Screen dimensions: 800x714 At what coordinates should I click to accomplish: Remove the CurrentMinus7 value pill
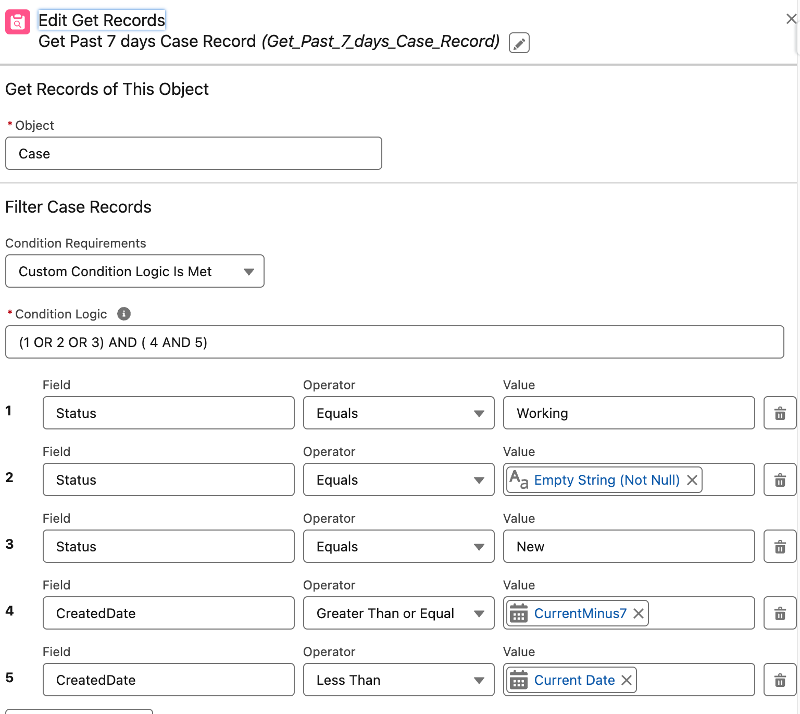(638, 613)
